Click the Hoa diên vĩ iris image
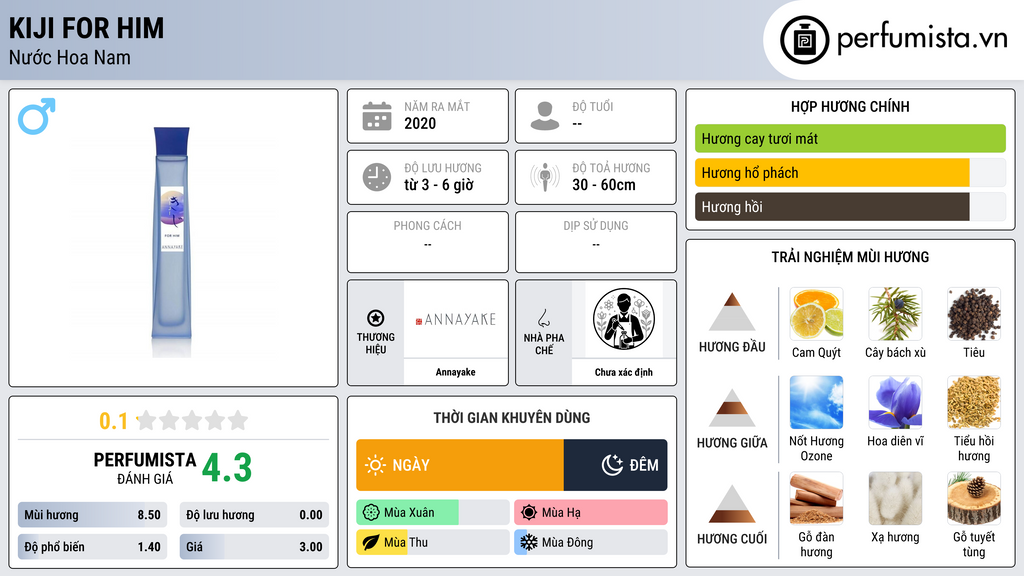Screen dimensions: 1024x576 pos(895,402)
